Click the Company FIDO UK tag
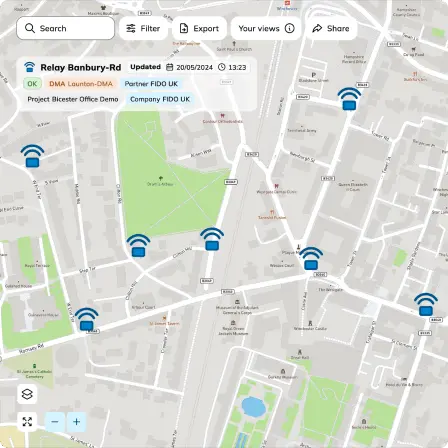 [x=160, y=99]
